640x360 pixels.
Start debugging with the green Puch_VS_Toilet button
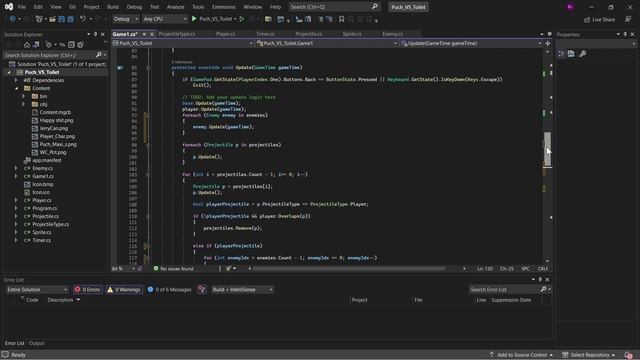click(x=213, y=19)
